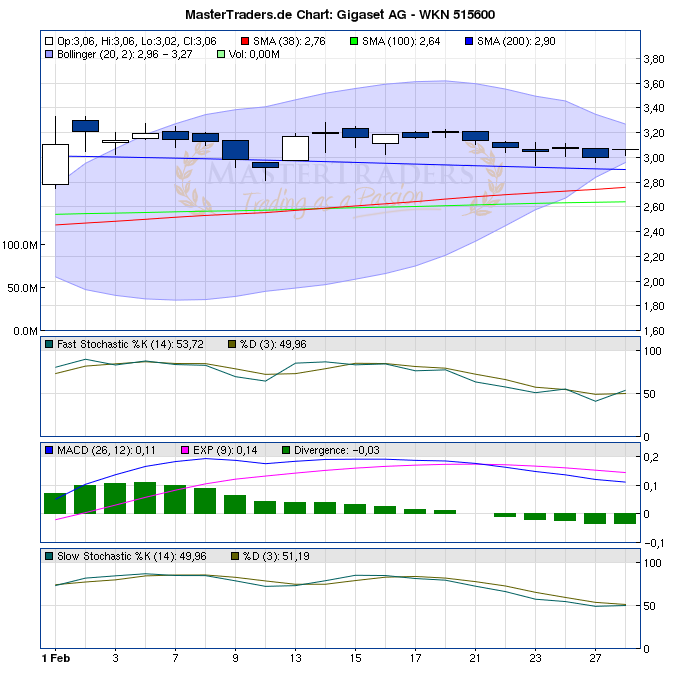
Task: Click the teal Fast Stochastic %K swatch
Action: pos(49,344)
